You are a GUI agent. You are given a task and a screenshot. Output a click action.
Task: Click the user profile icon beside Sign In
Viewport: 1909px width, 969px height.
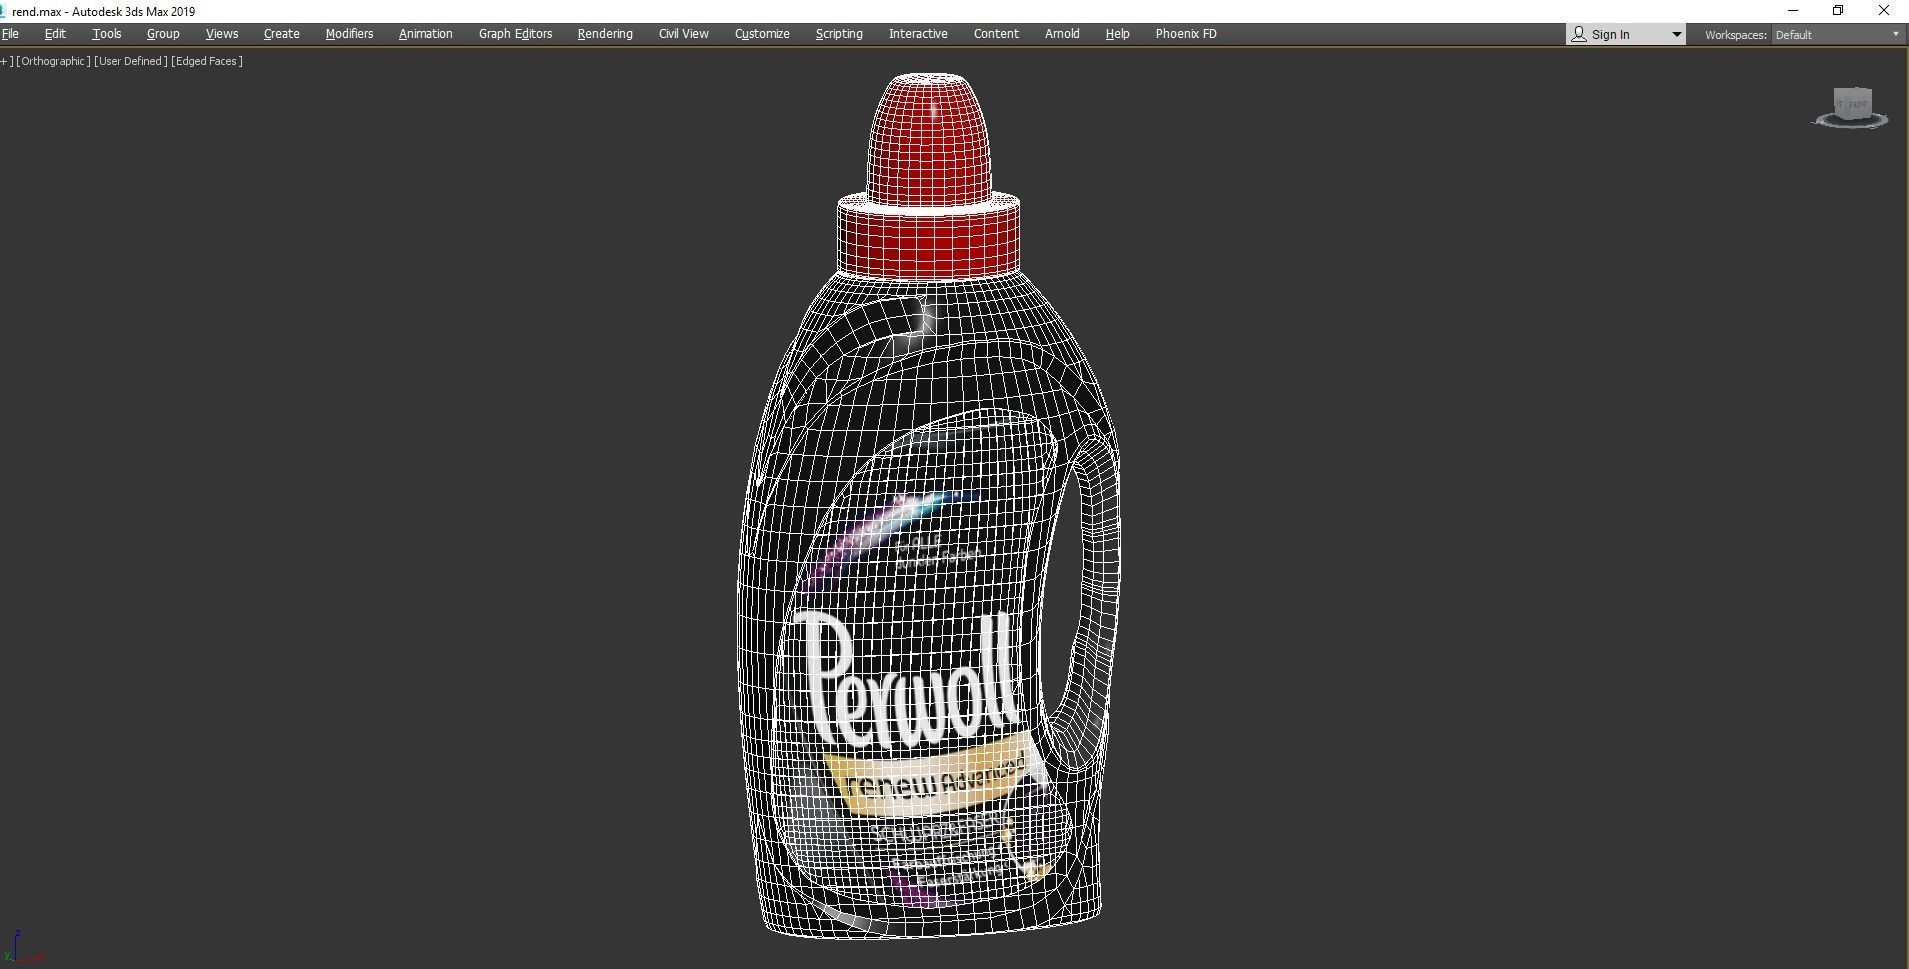[1579, 35]
